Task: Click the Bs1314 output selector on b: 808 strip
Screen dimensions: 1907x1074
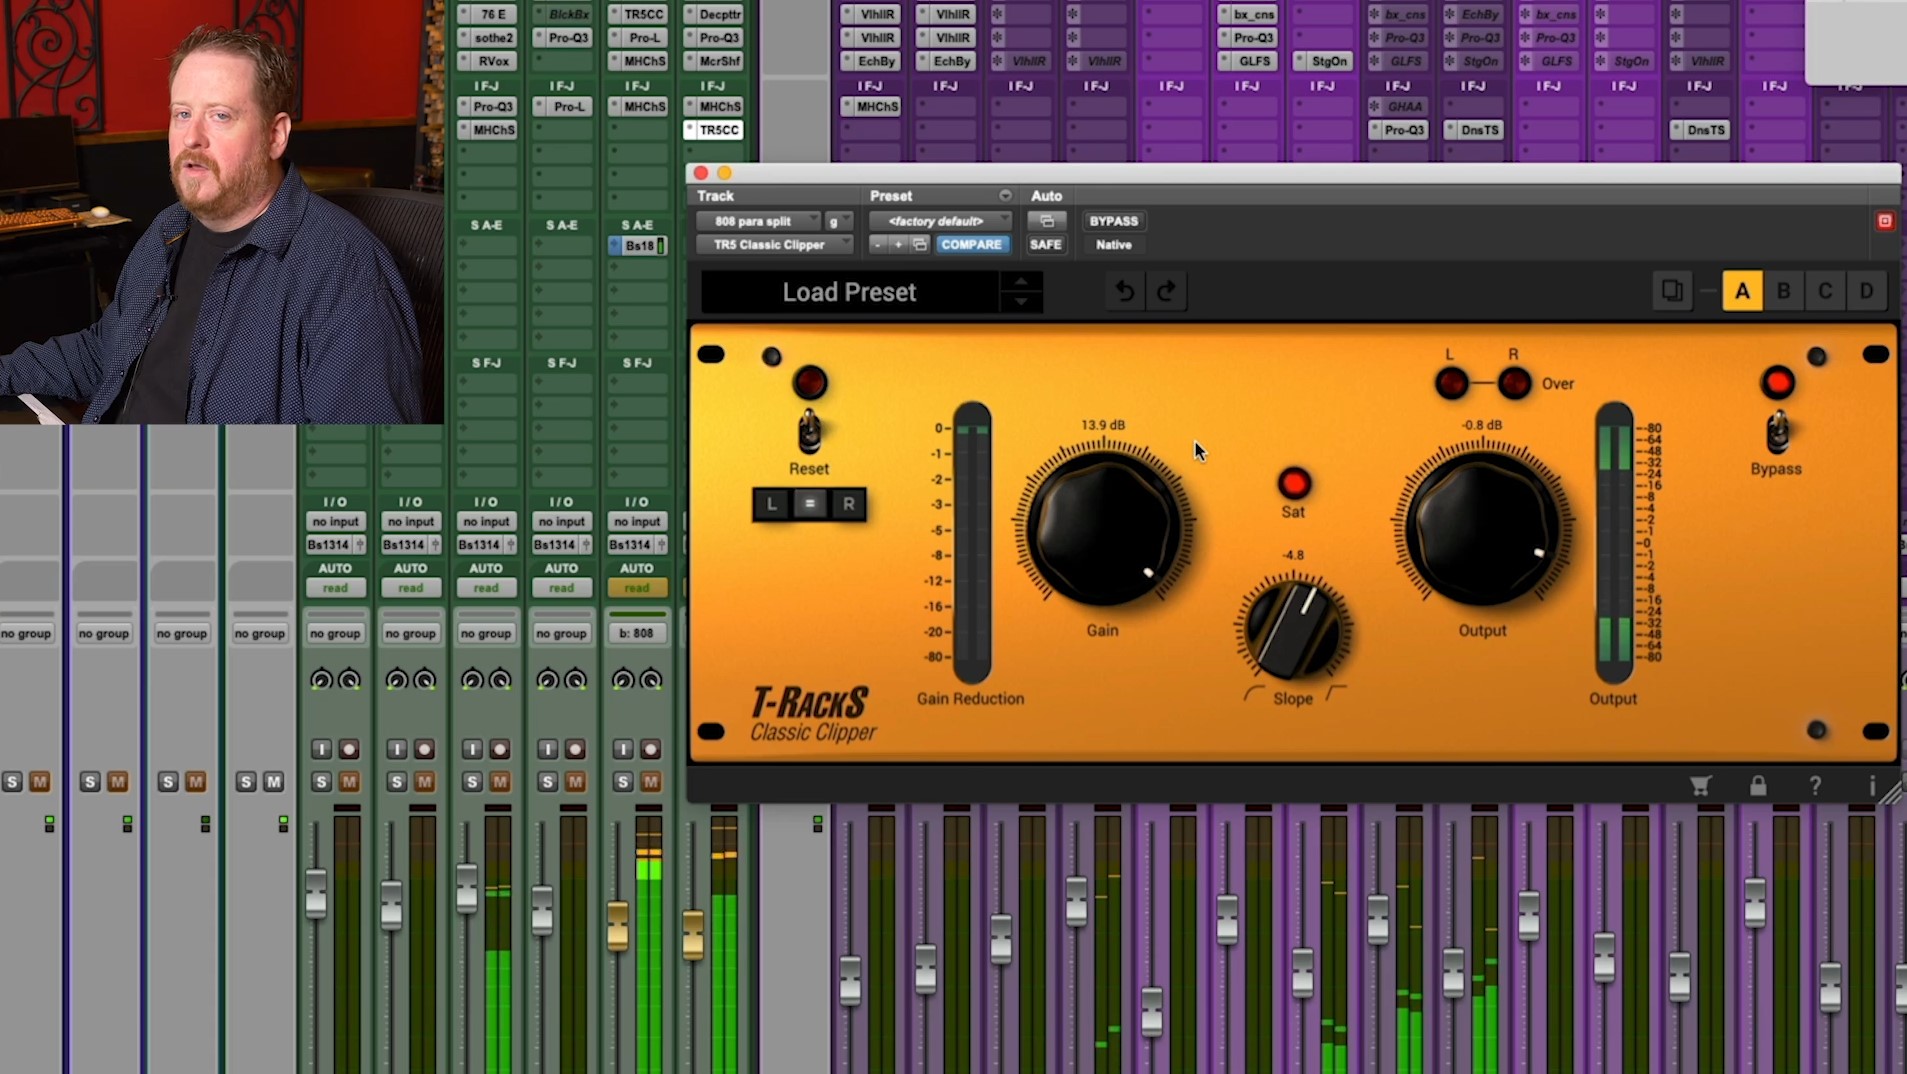Action: pos(637,545)
